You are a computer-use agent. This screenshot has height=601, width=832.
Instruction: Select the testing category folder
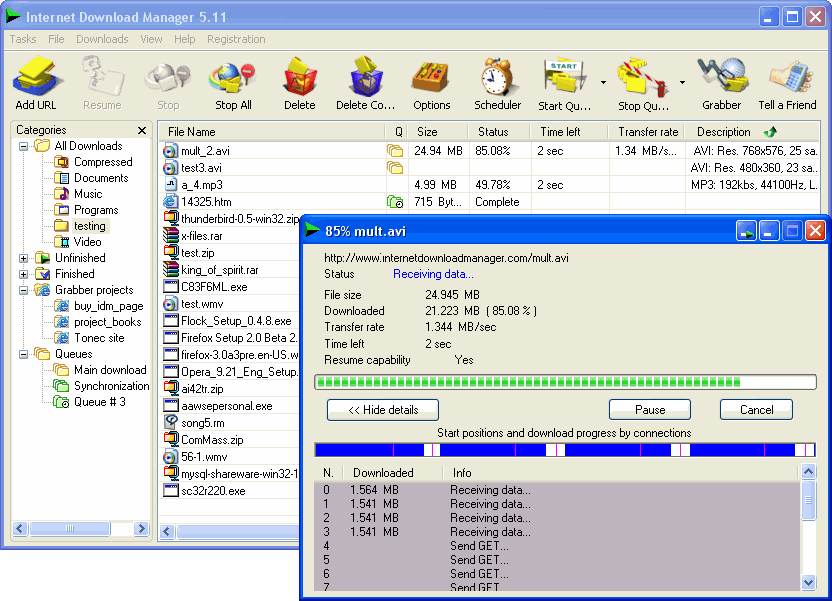click(89, 225)
